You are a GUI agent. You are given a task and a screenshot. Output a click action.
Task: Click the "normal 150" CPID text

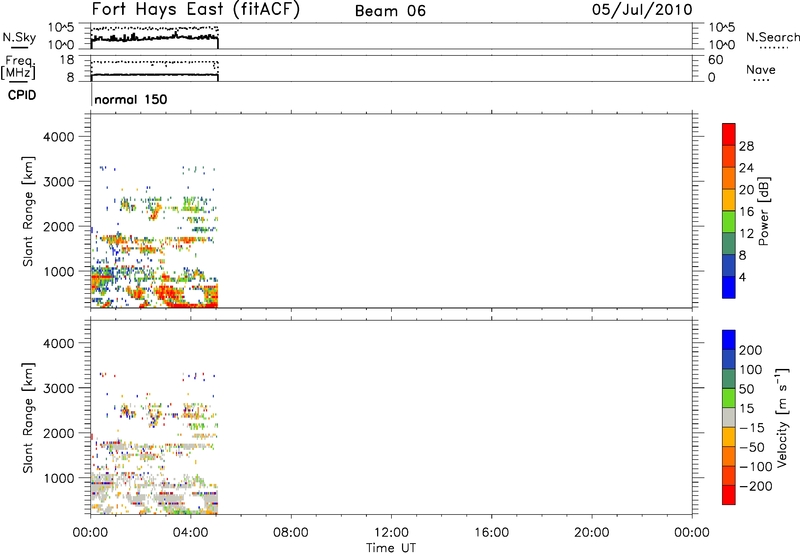coord(131,99)
